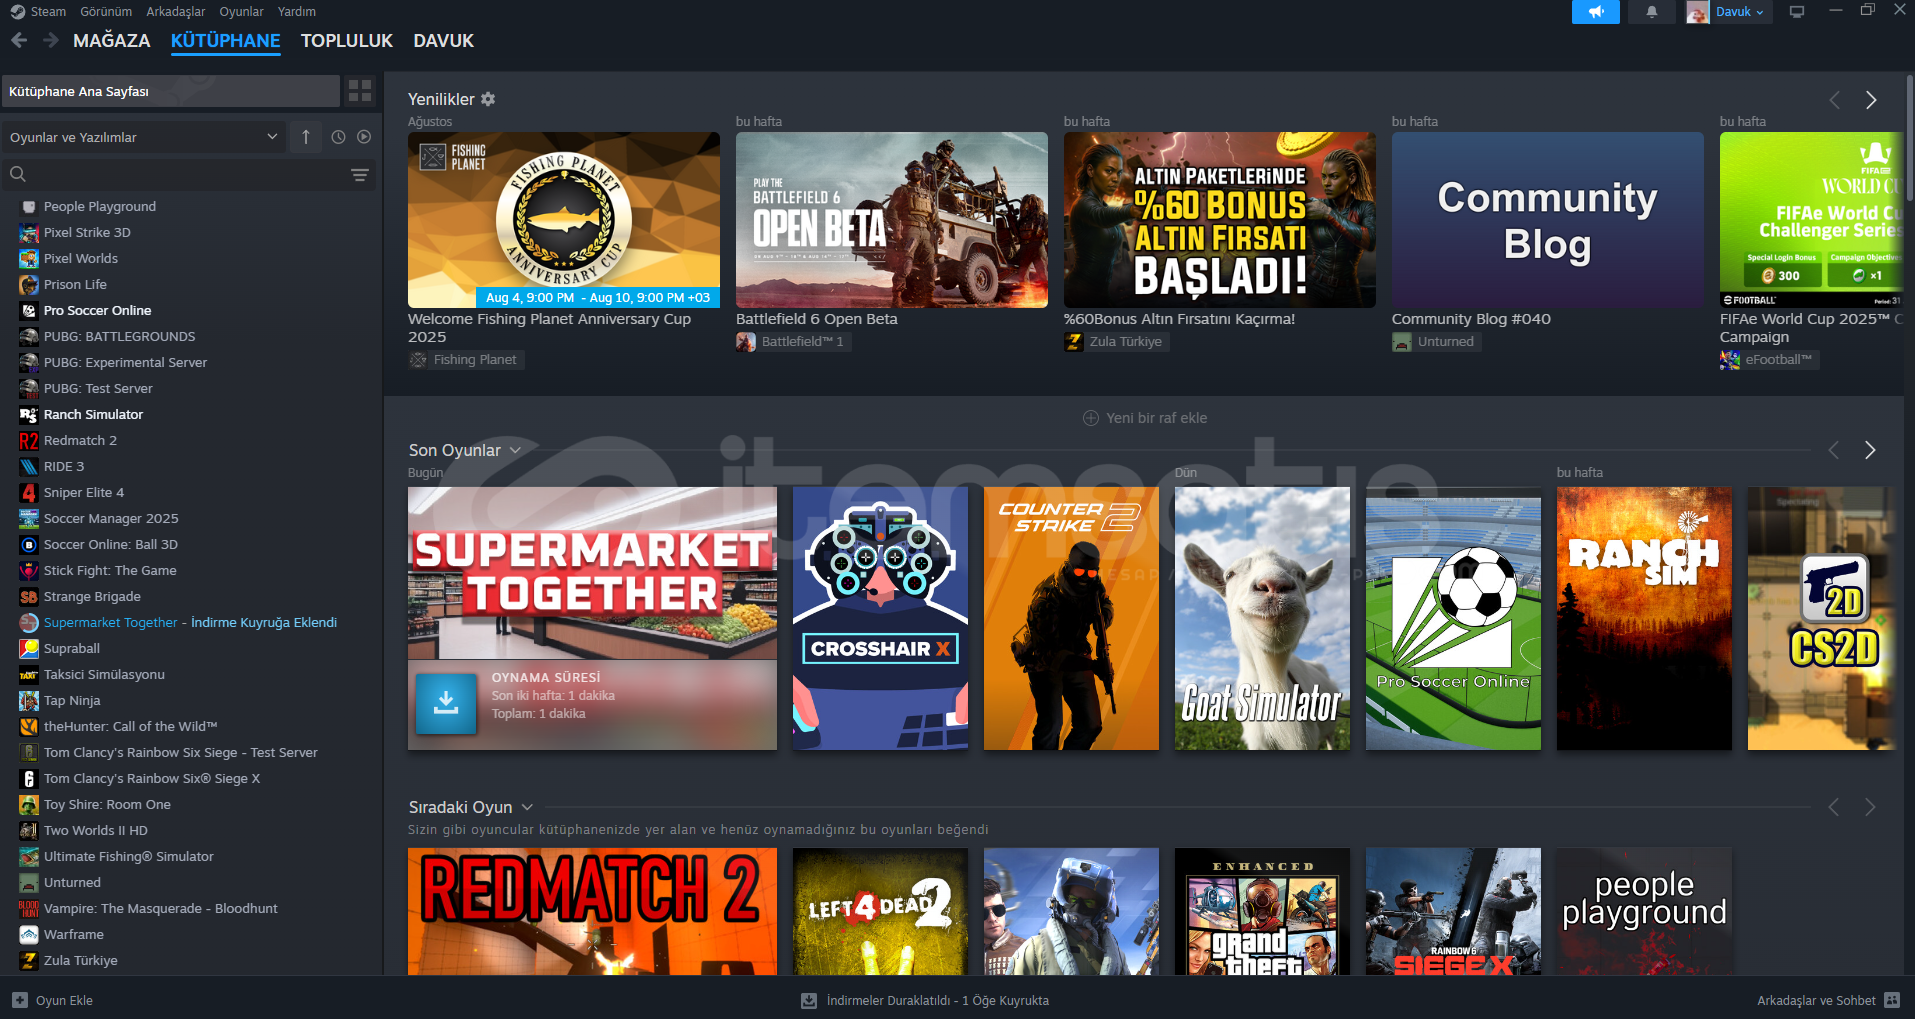The image size is (1915, 1019).
Task: Click the announcements megaphone icon
Action: (x=1595, y=12)
